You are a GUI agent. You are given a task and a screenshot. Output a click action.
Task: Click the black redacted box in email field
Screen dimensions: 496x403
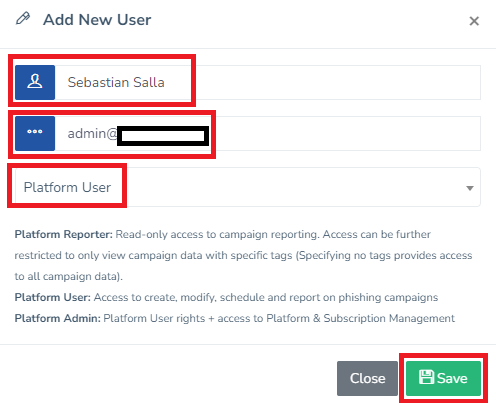pyautogui.click(x=163, y=136)
